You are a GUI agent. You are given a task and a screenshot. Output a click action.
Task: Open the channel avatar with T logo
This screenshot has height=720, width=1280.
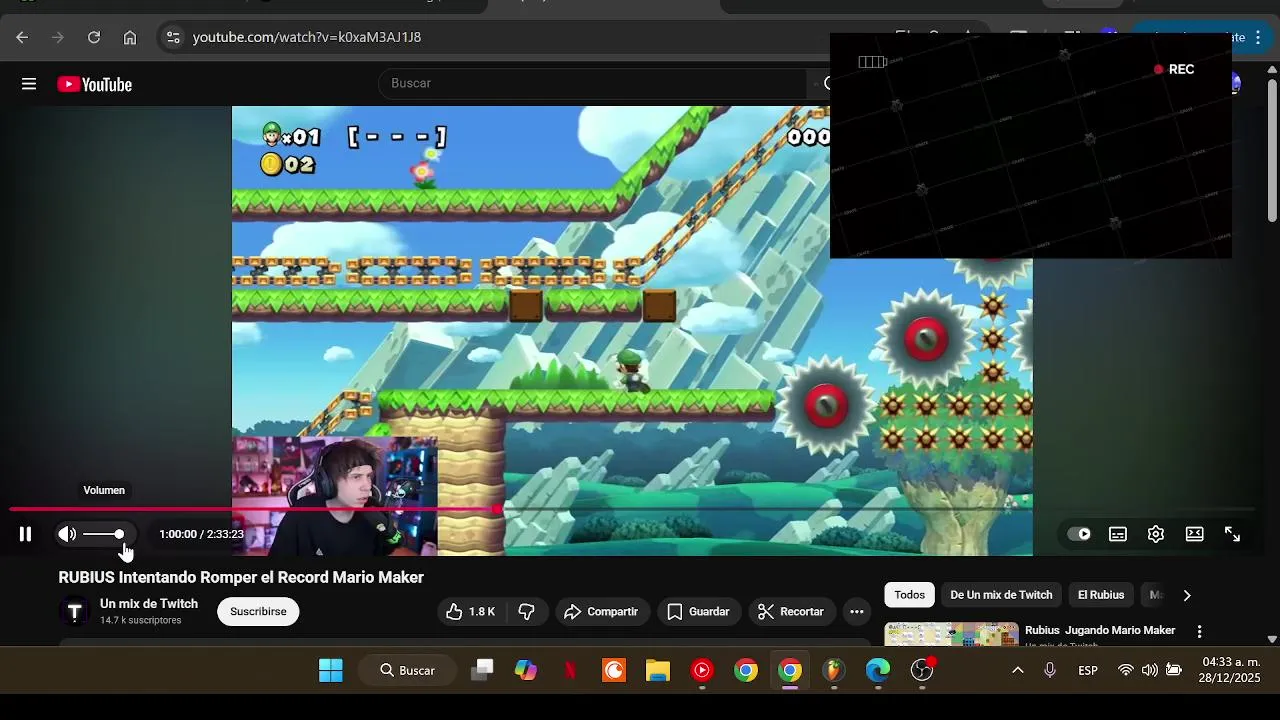click(x=74, y=611)
